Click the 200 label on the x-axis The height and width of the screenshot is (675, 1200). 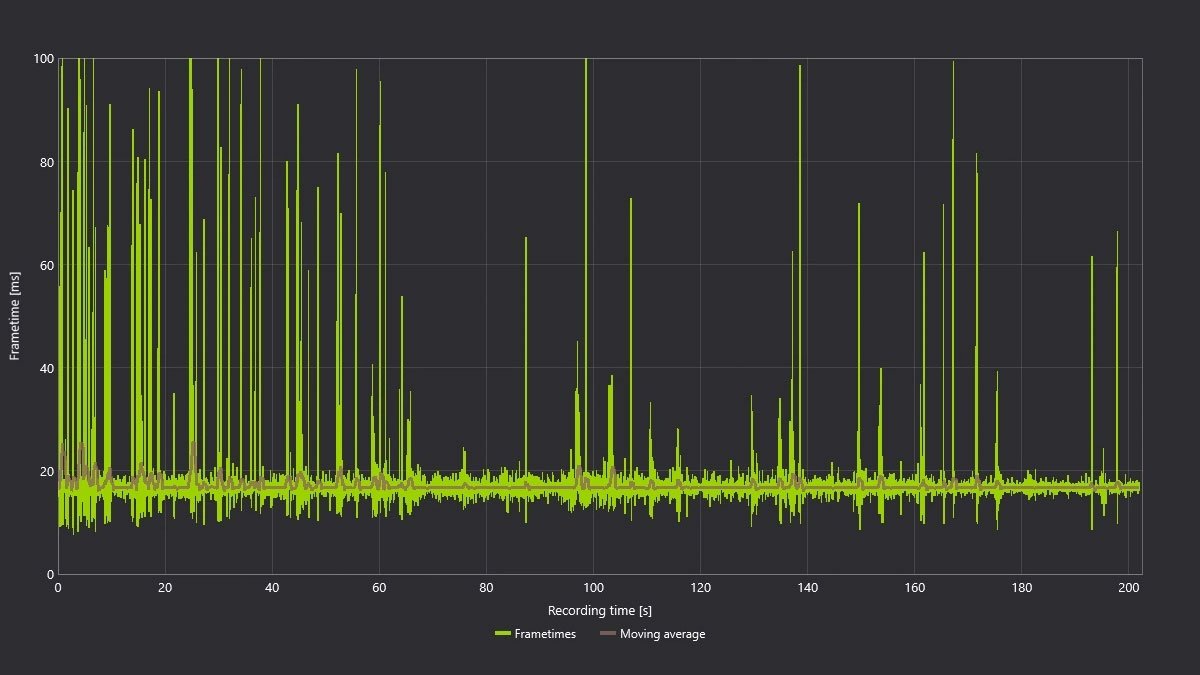click(1129, 589)
